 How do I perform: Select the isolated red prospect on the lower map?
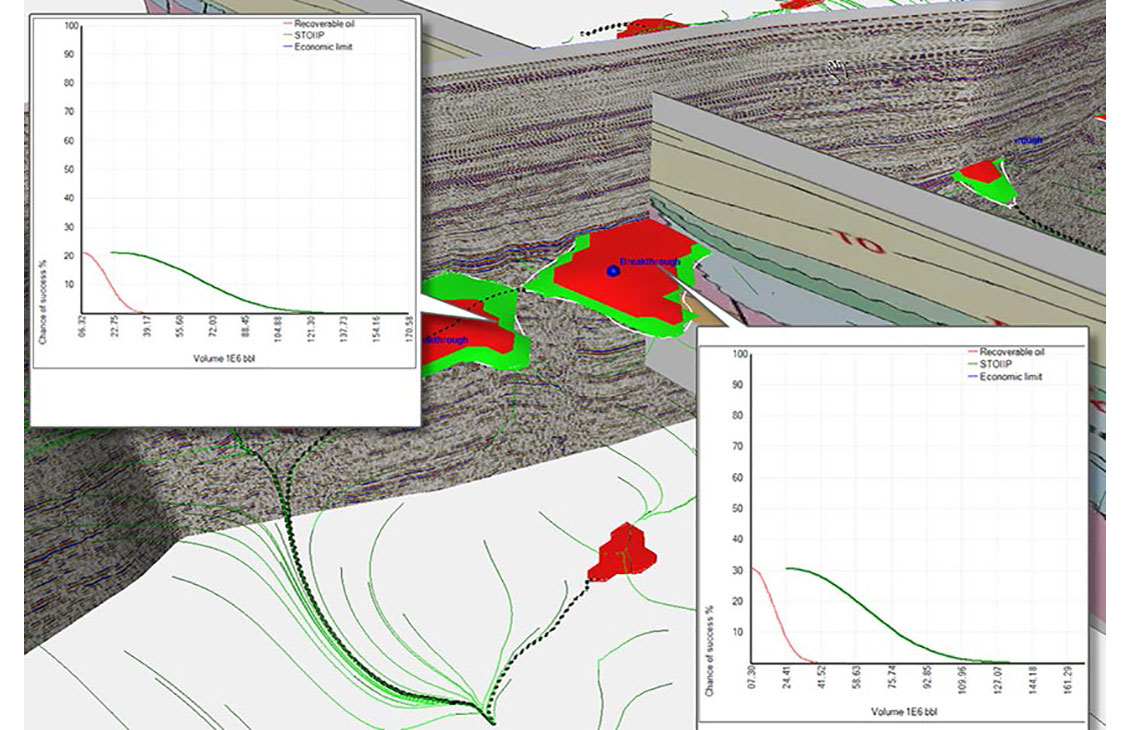point(623,553)
